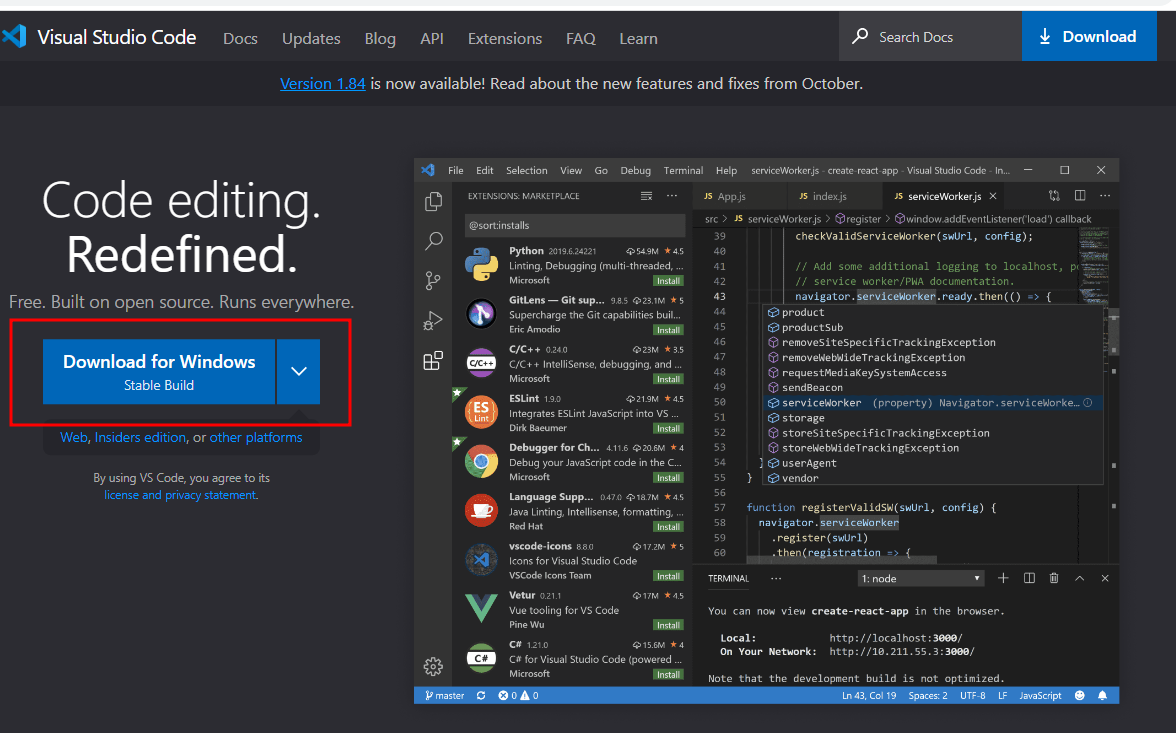Viewport: 1176px width, 733px height.
Task: Click the feedback smiley in status bar
Action: click(x=1079, y=695)
